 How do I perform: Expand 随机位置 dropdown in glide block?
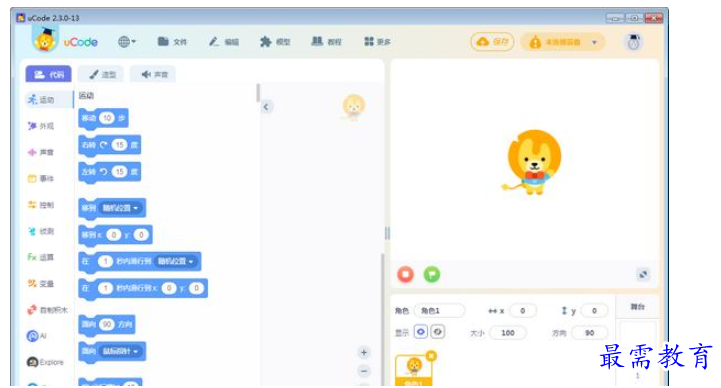click(176, 261)
